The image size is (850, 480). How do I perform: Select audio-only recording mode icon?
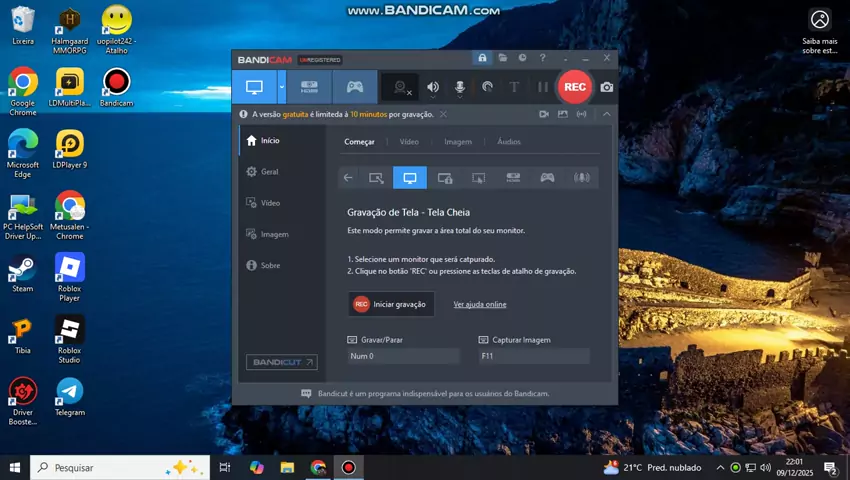(582, 178)
